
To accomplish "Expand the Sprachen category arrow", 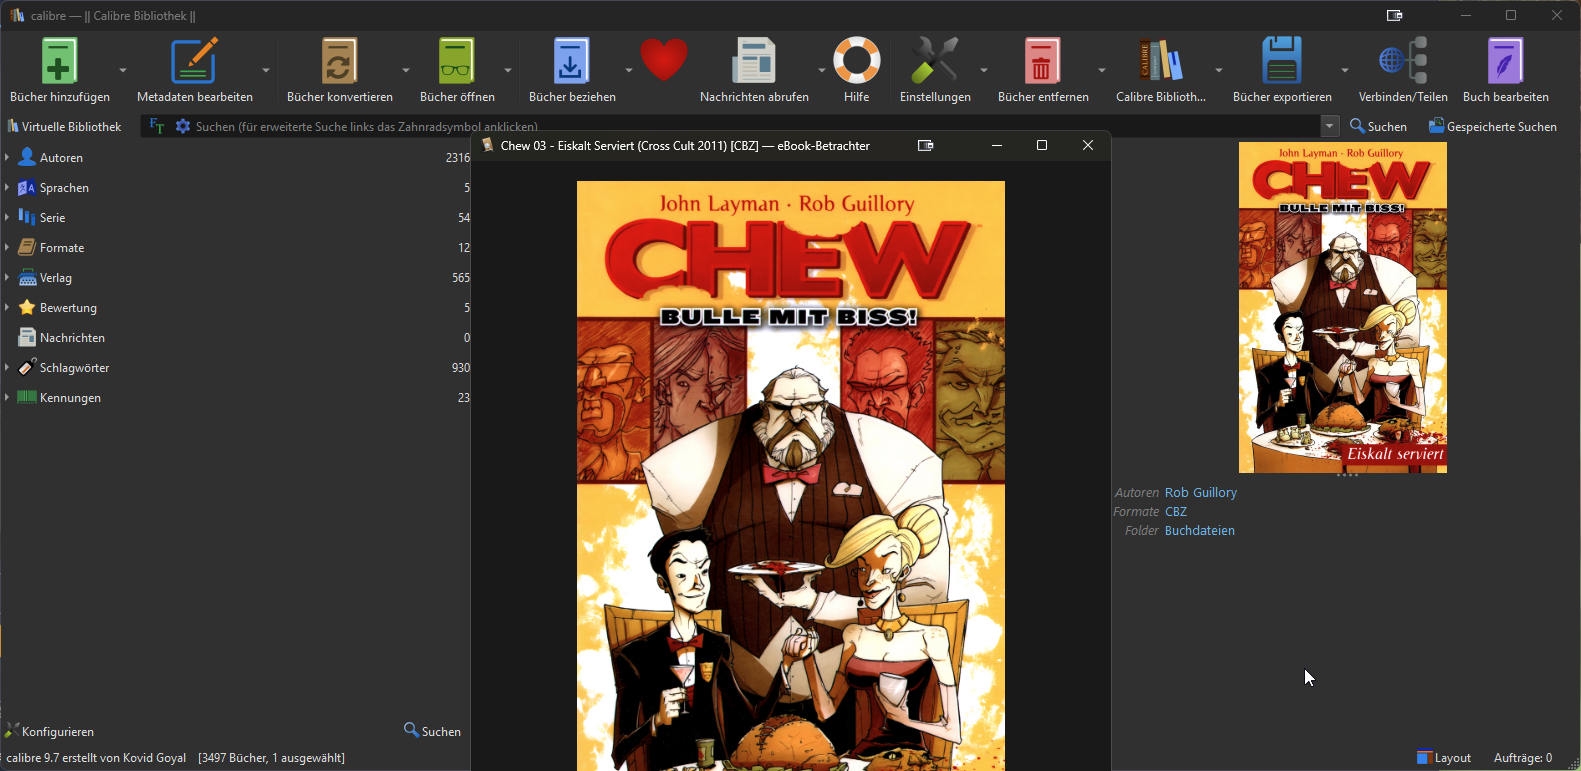I will pos(7,187).
